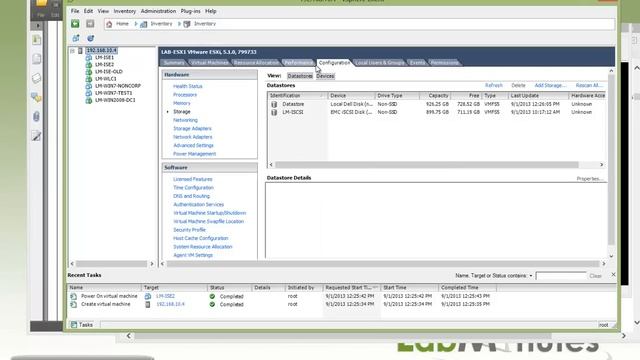Click the Home house icon in breadcrumb
The image size is (640, 360).
(x=109, y=24)
